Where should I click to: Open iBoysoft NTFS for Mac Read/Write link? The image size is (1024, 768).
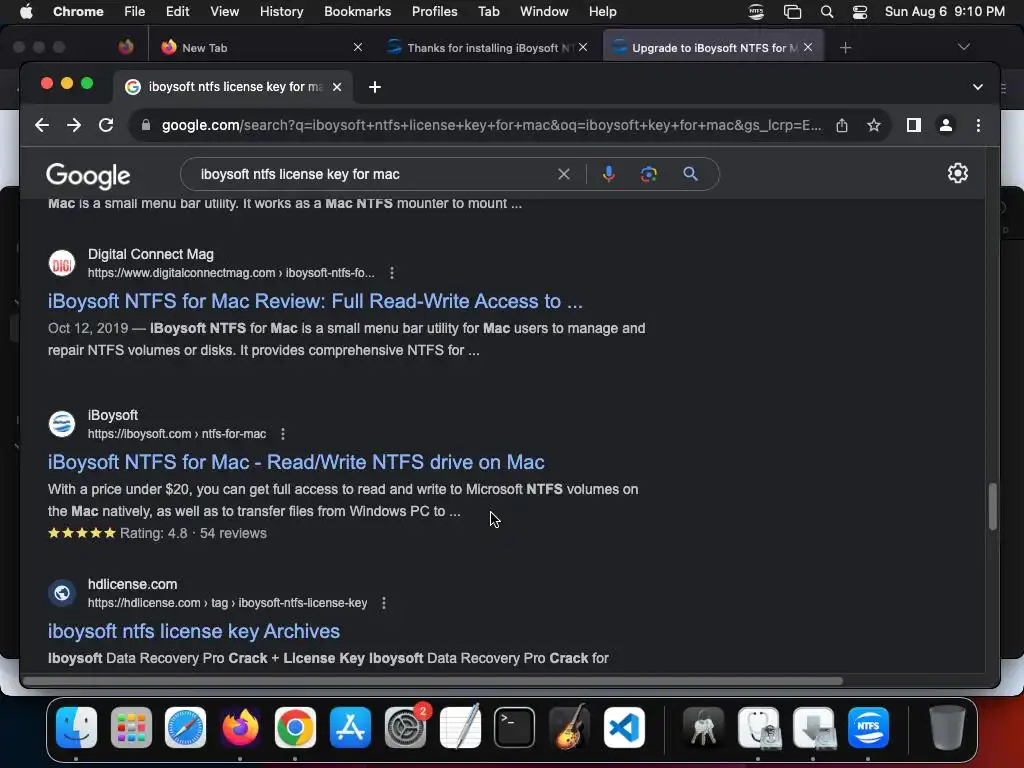point(296,462)
